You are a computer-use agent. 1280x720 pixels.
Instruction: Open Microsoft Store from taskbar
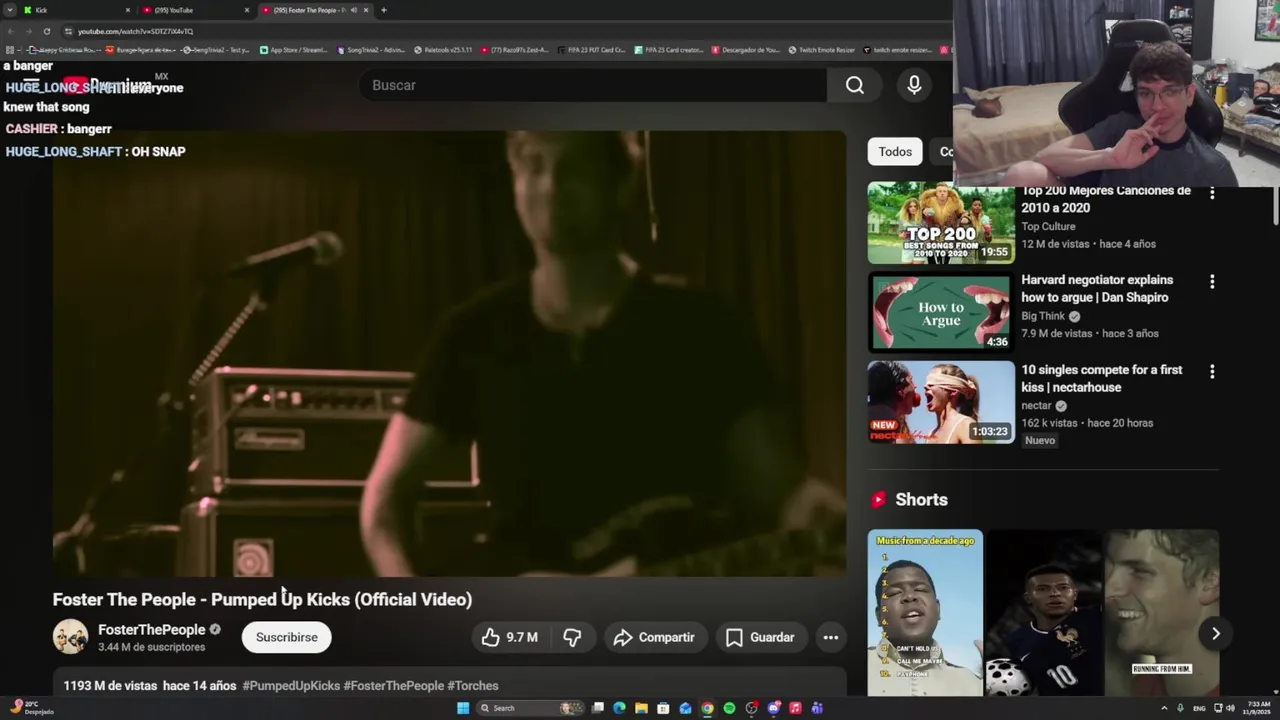click(663, 708)
